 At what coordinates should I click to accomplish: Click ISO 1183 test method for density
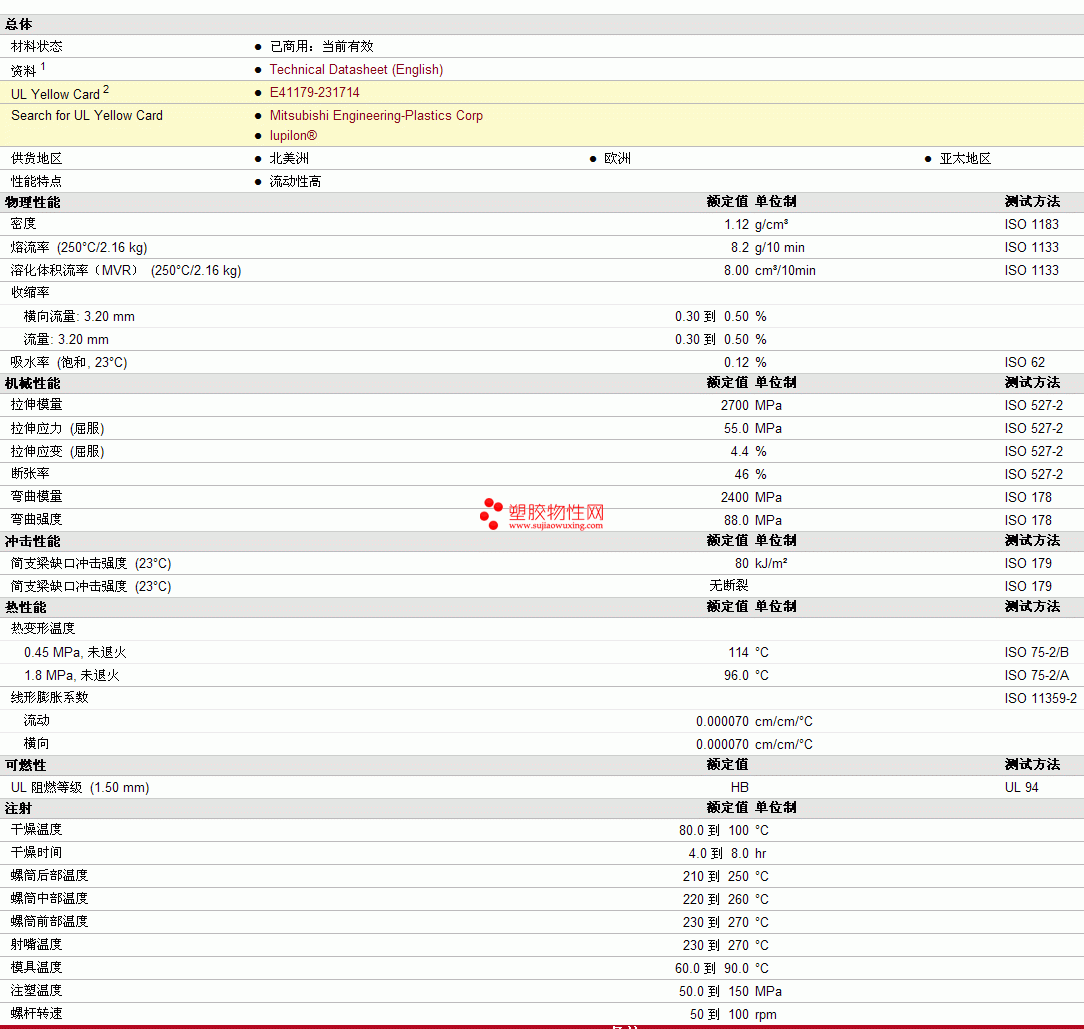point(1031,224)
